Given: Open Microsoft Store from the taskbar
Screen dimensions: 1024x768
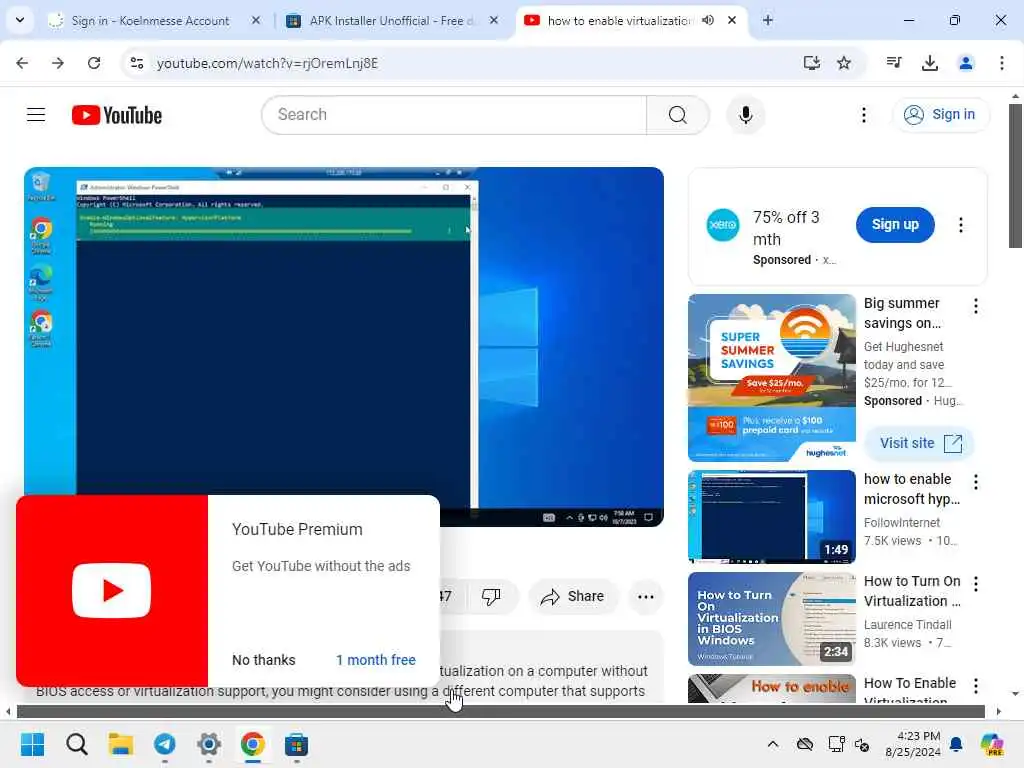Looking at the screenshot, I should coord(296,744).
